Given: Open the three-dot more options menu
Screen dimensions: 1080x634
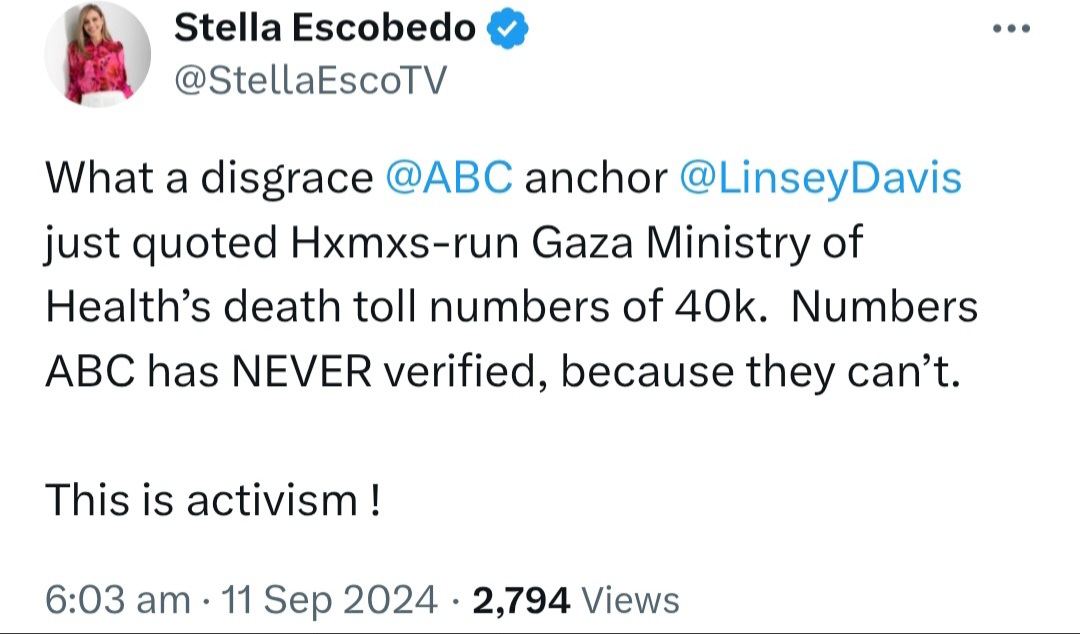Looking at the screenshot, I should (1011, 28).
